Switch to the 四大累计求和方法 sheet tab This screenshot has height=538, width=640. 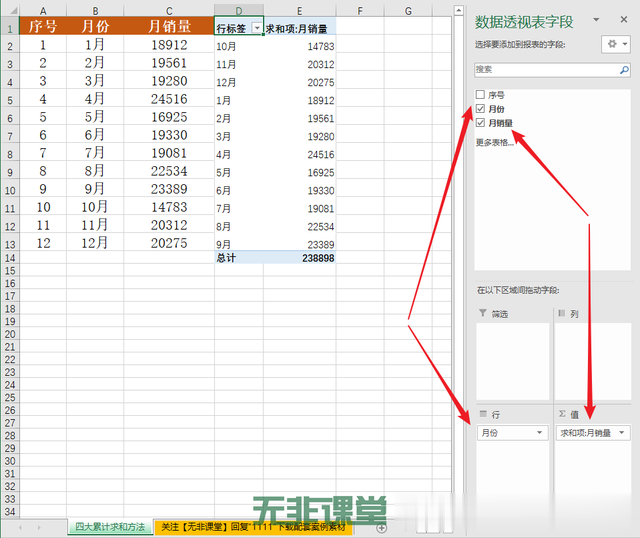click(x=110, y=527)
